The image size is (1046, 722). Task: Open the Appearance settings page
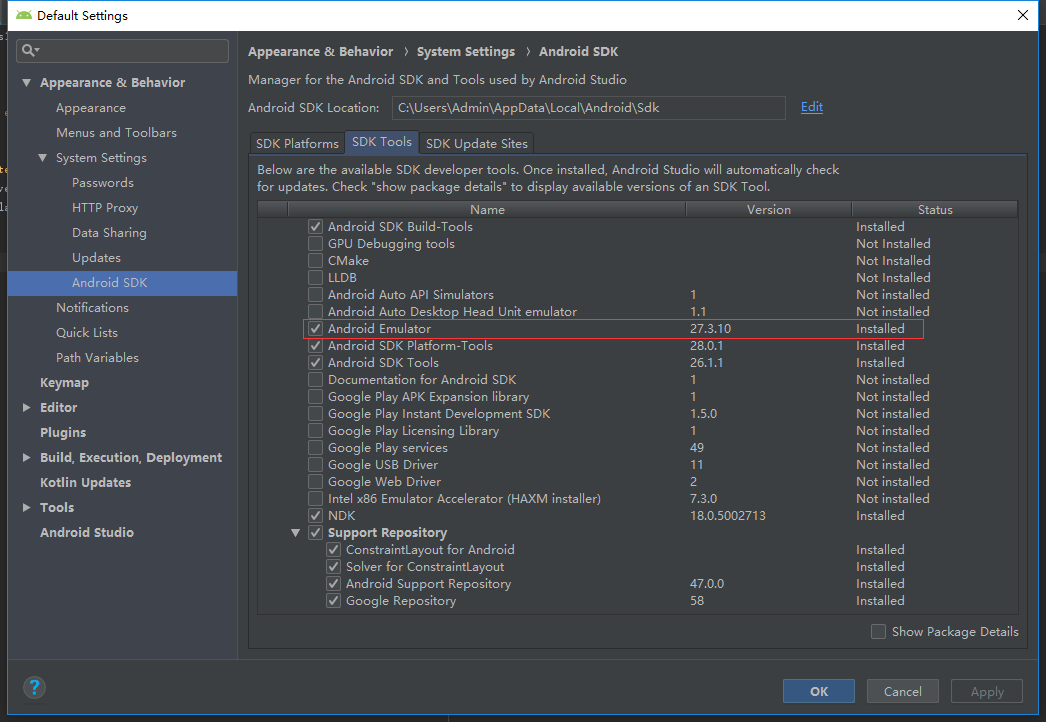click(91, 108)
